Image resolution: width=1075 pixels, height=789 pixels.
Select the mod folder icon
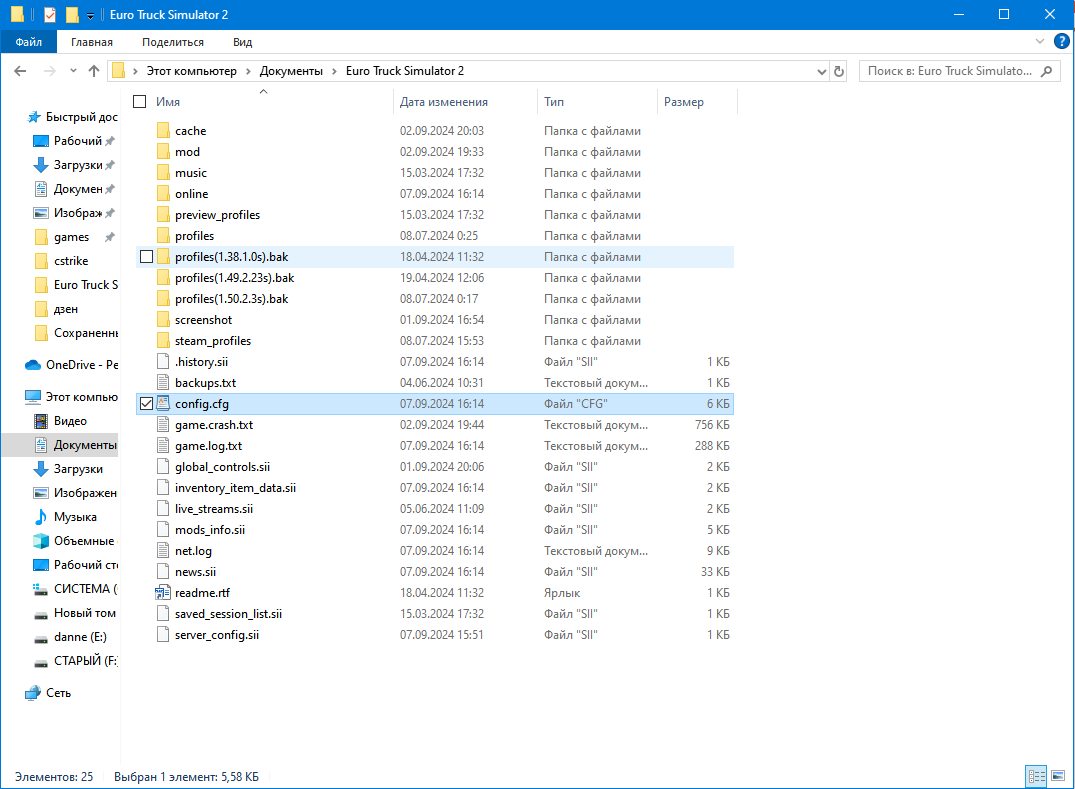(163, 151)
